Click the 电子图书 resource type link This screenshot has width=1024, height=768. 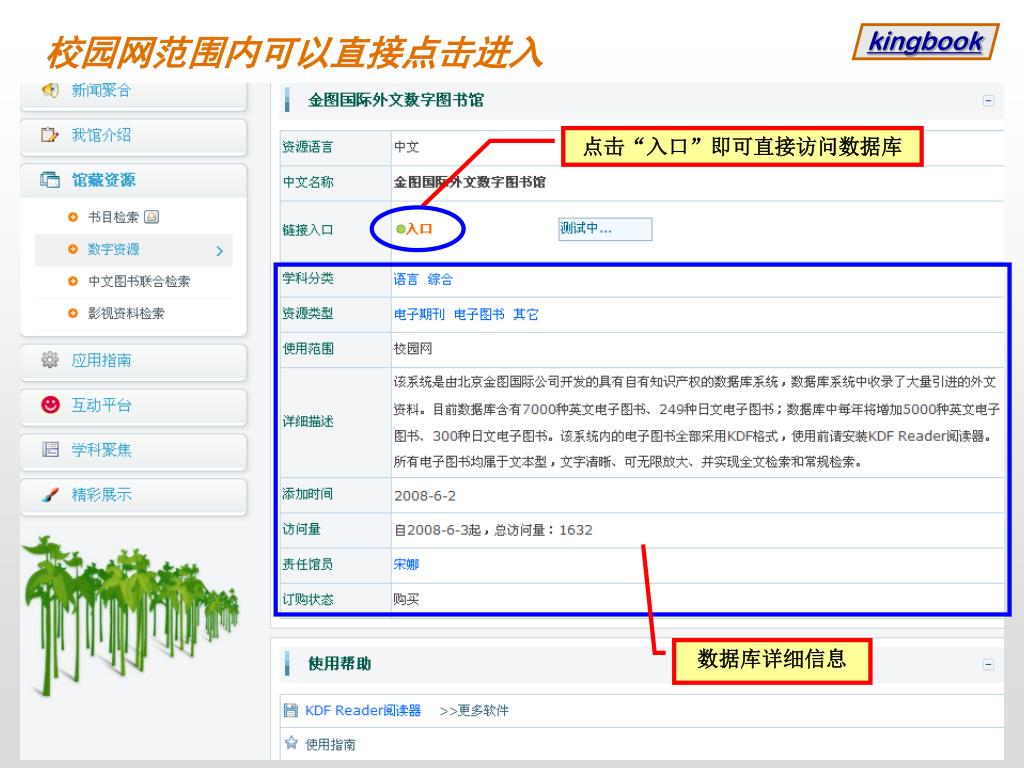pyautogui.click(x=479, y=315)
